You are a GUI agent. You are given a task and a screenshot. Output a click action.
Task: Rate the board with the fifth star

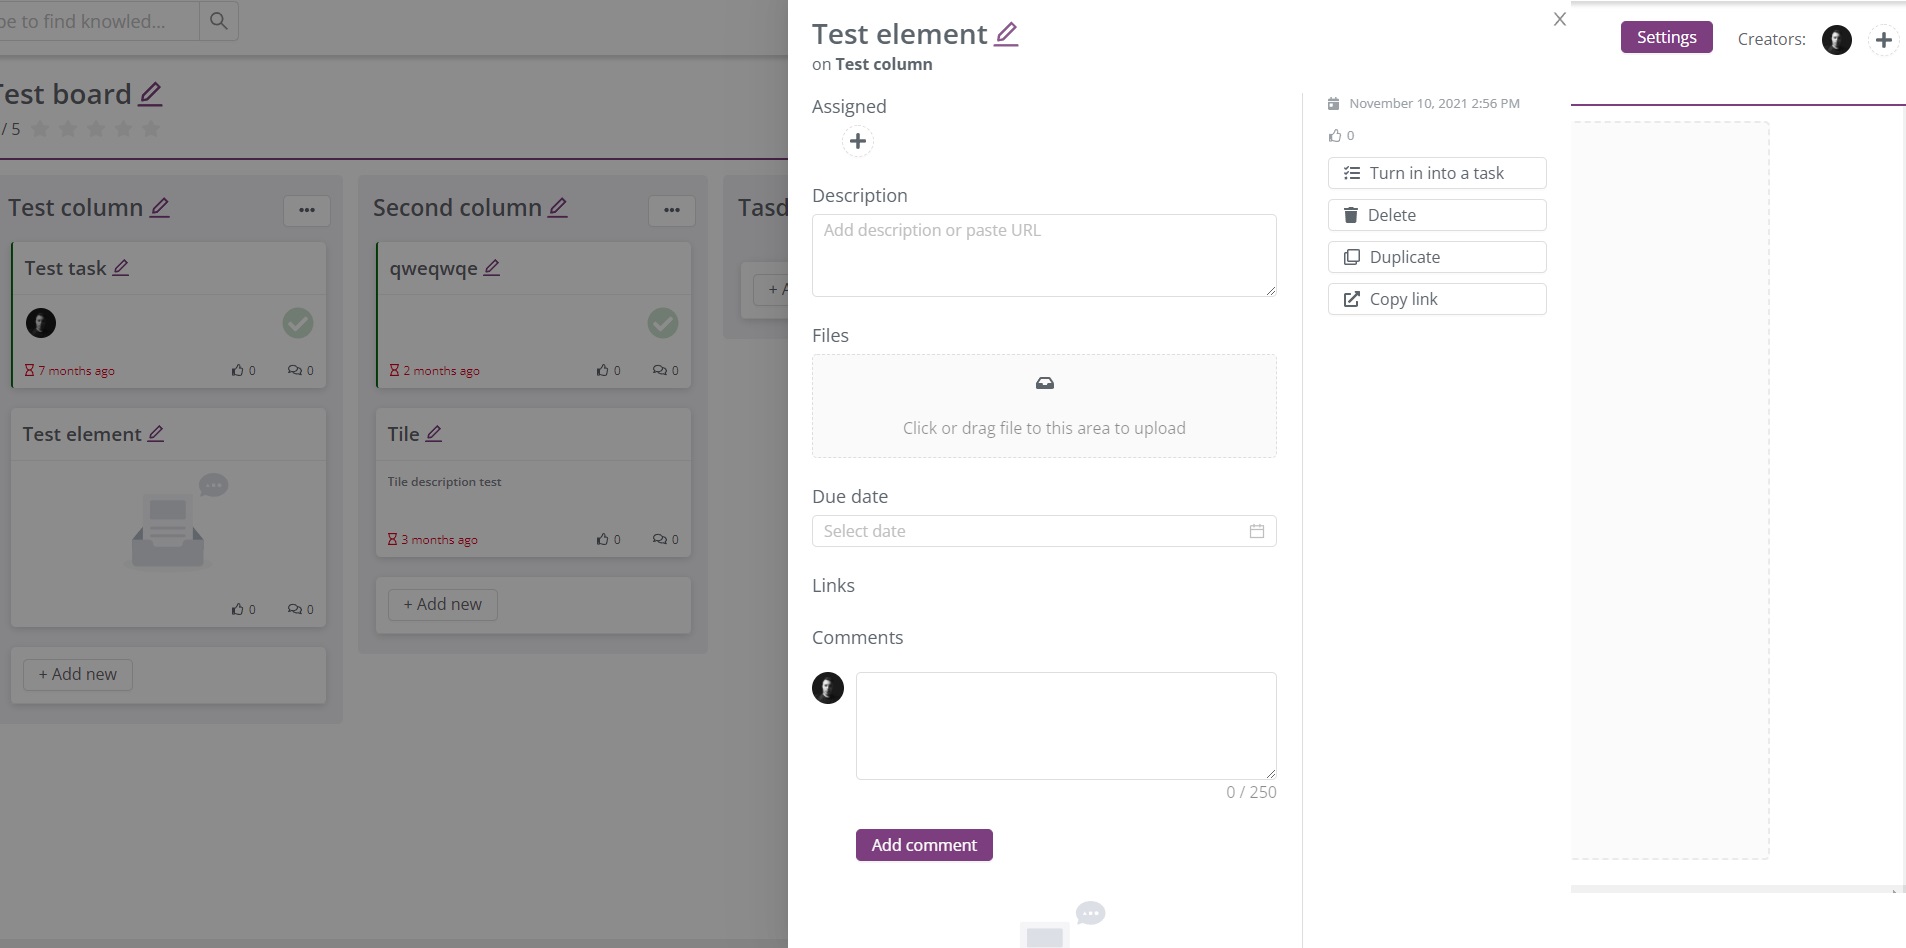click(151, 129)
